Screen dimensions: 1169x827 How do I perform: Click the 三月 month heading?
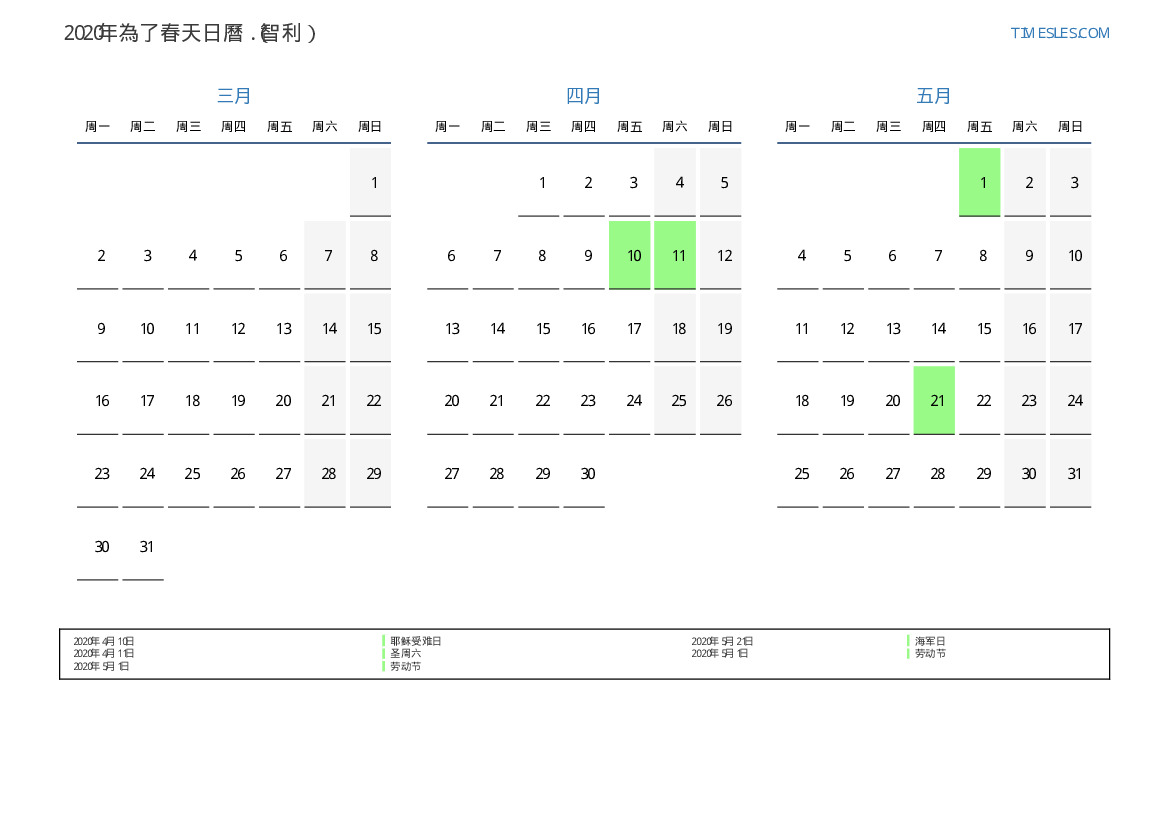coord(234,96)
